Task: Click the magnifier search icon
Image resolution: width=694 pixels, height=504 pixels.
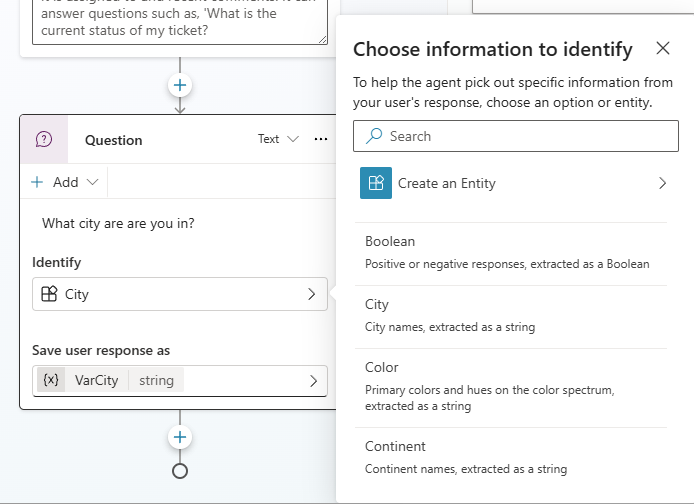Action: click(374, 136)
